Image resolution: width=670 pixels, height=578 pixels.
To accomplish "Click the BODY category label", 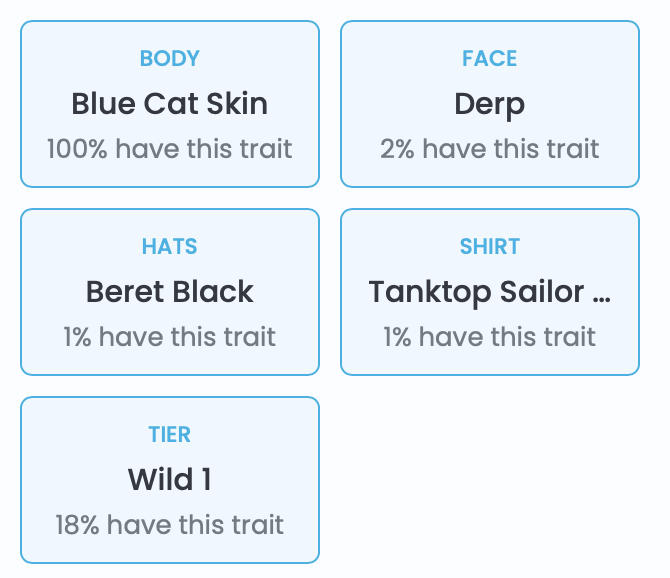I will (170, 58).
